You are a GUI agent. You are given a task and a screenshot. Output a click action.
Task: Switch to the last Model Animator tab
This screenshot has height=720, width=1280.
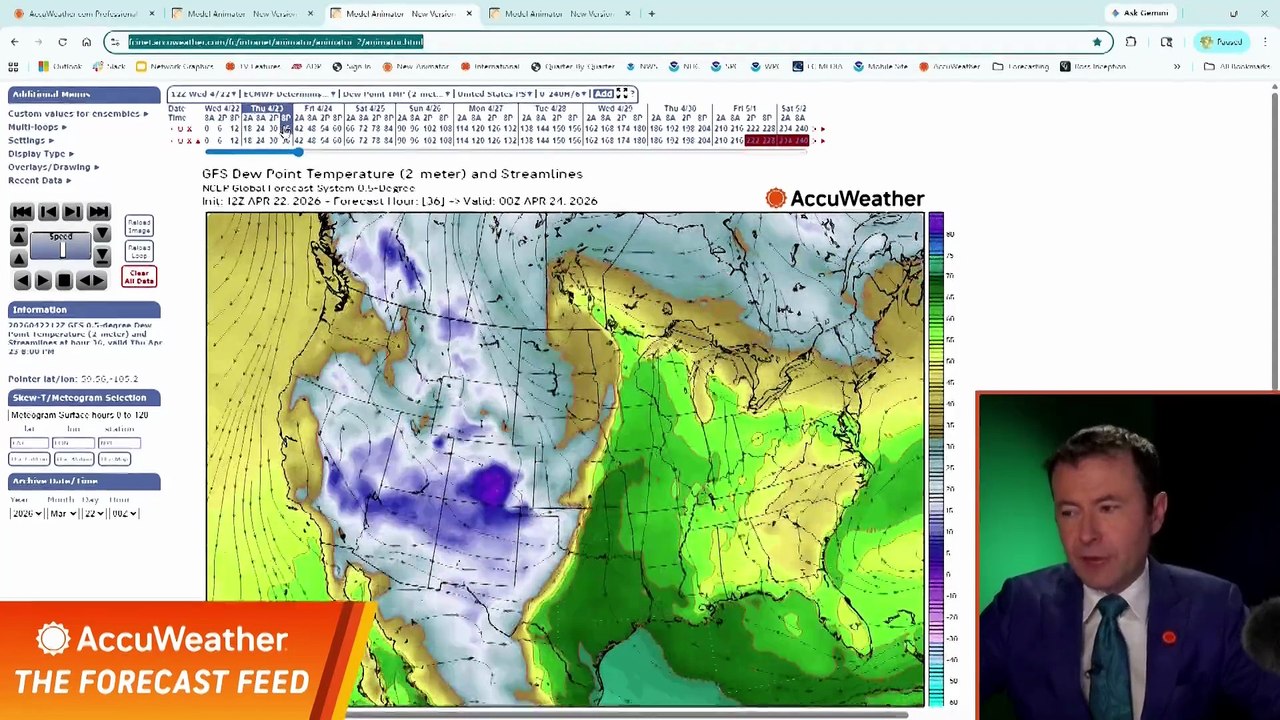(559, 14)
